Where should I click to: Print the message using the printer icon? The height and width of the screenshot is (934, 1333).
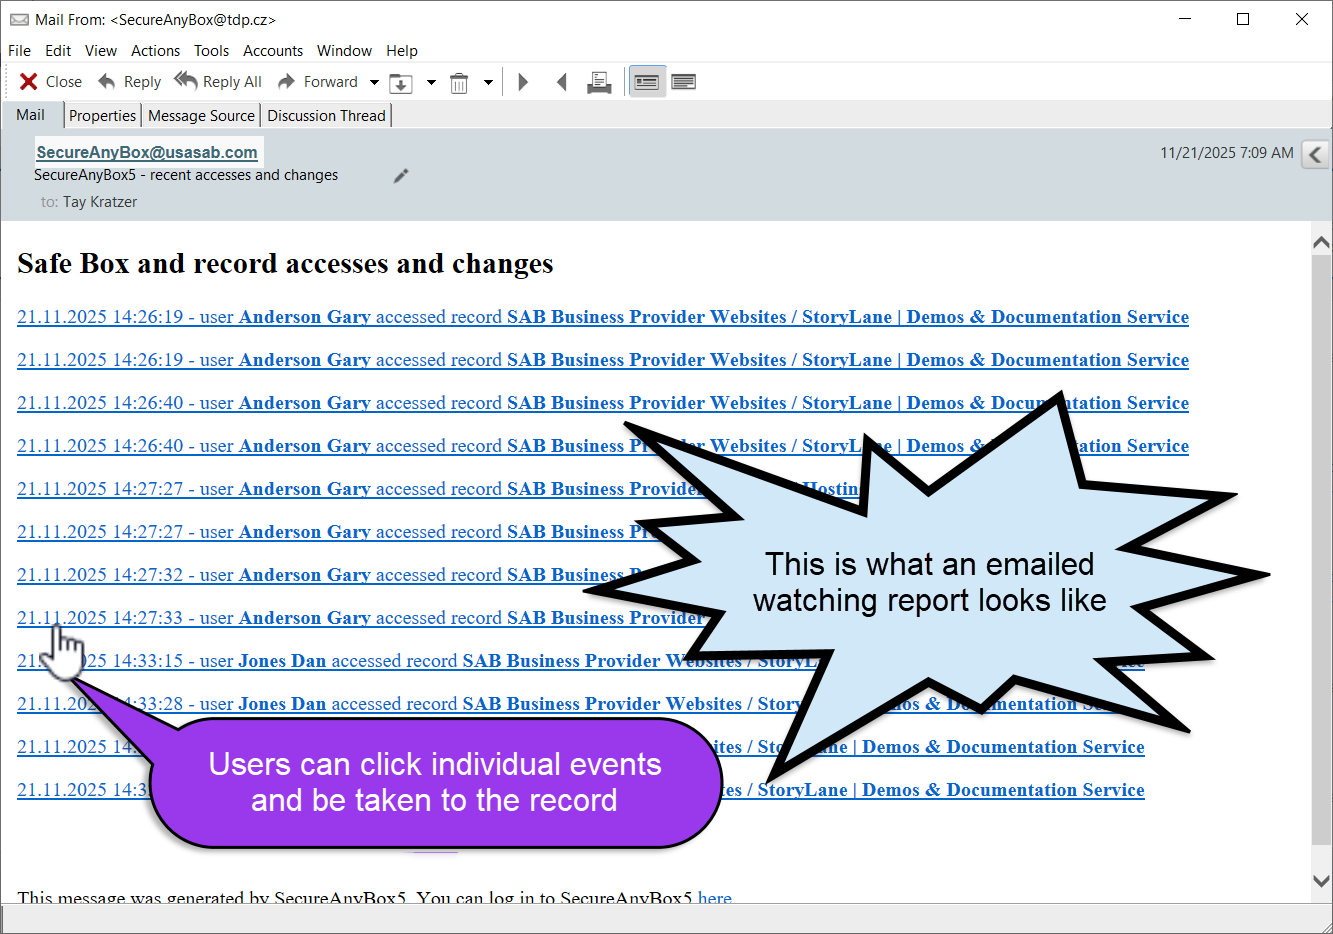click(x=599, y=82)
